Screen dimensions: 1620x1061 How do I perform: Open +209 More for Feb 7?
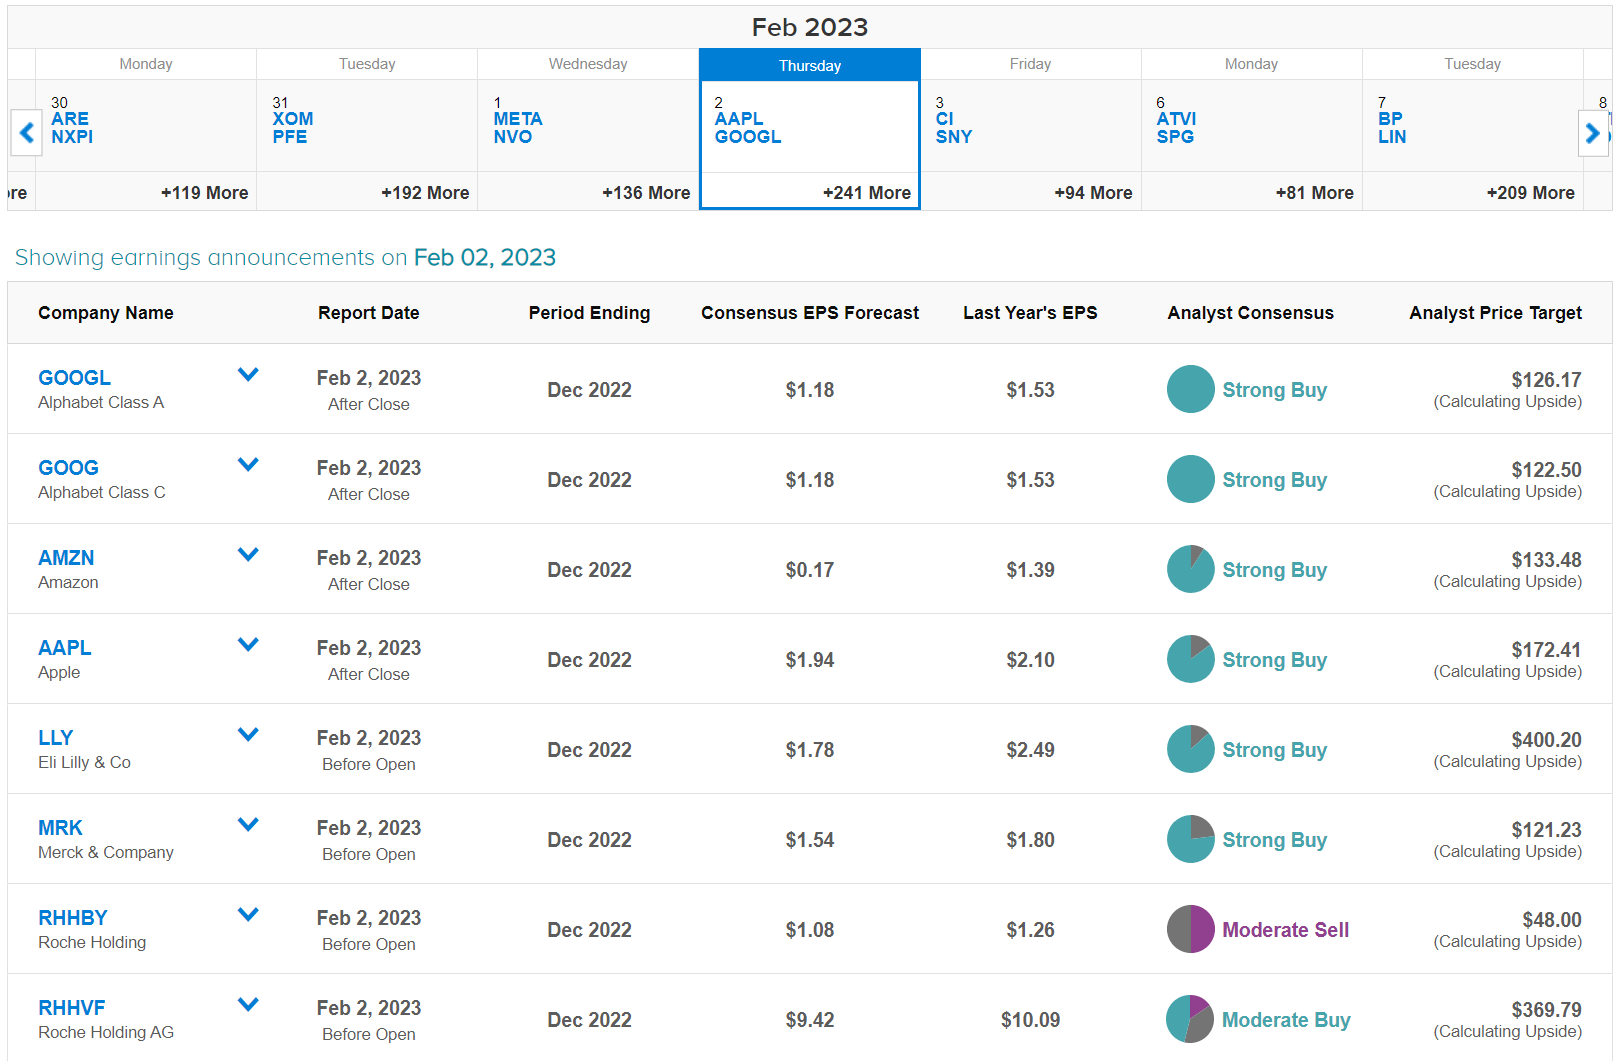pos(1530,193)
